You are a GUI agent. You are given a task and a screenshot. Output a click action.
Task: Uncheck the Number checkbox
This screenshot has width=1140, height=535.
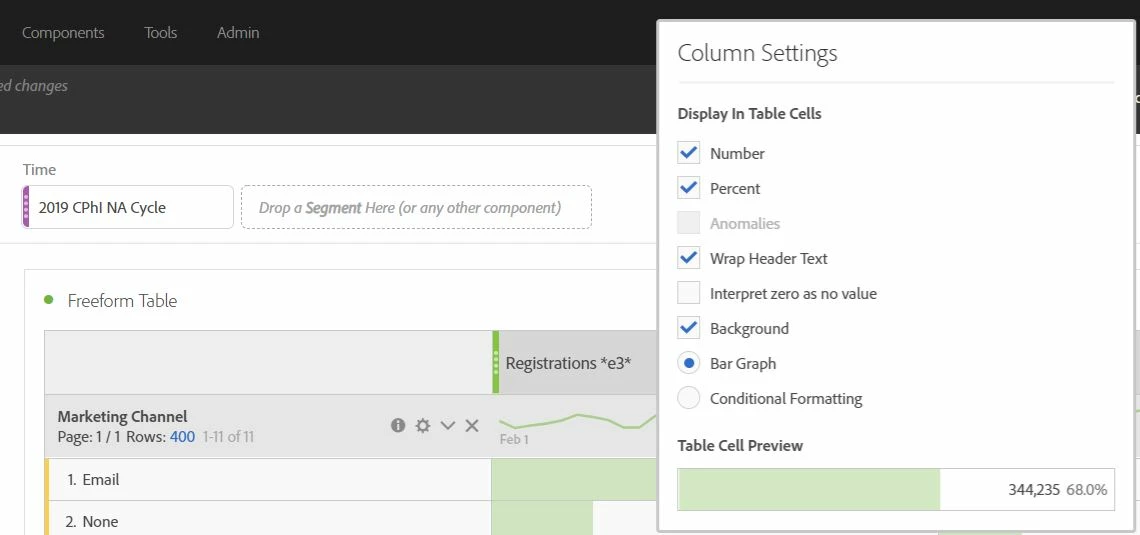tap(689, 153)
